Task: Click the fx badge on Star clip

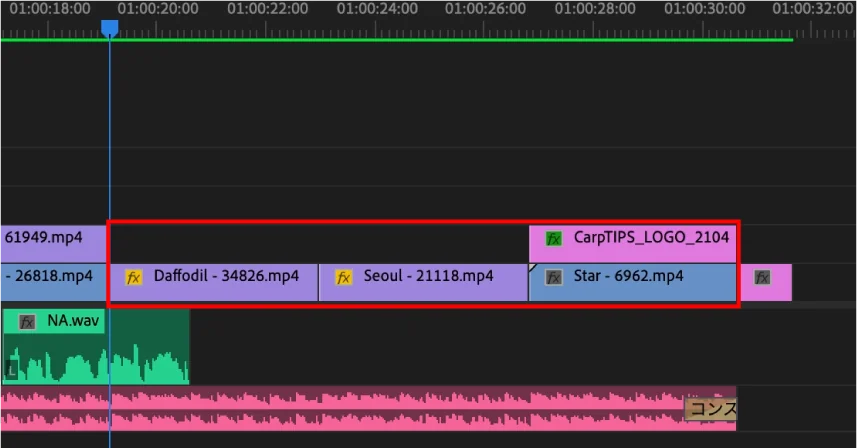Action: tap(553, 278)
